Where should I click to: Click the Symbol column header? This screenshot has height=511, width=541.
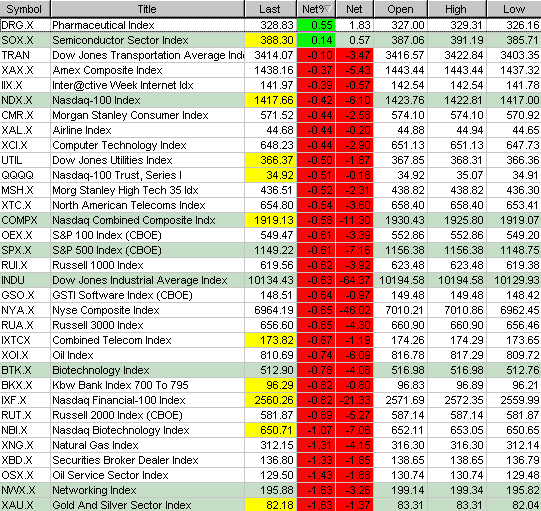pos(25,9)
